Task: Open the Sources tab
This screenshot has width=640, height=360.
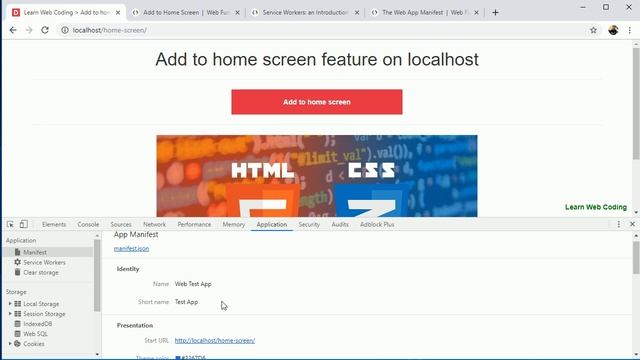Action: [x=121, y=224]
